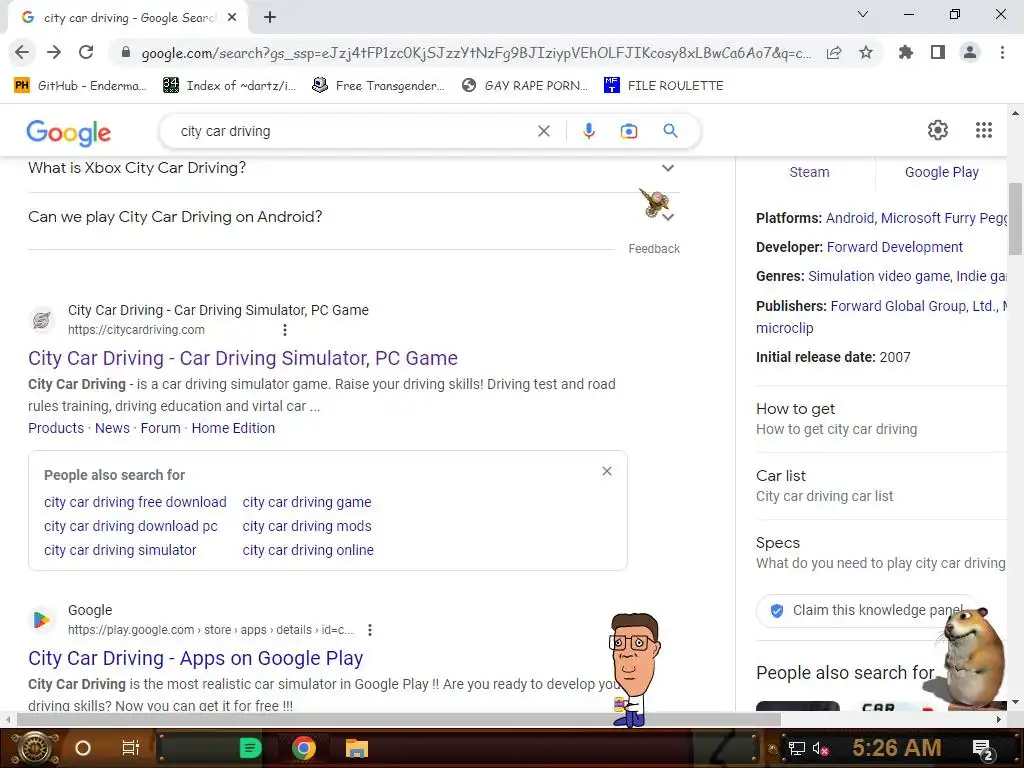
Task: Open the Products sitelink
Action: (x=56, y=428)
